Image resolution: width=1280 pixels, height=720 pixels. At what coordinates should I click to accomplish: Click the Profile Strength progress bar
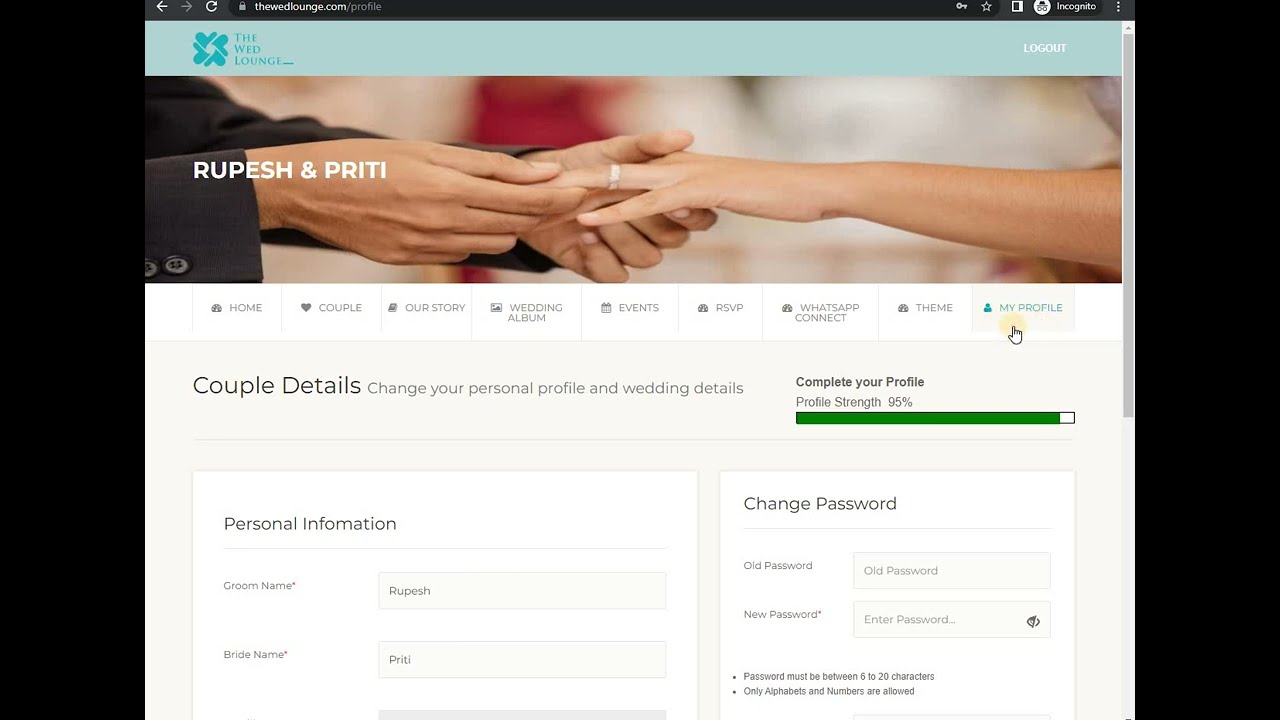pyautogui.click(x=935, y=418)
